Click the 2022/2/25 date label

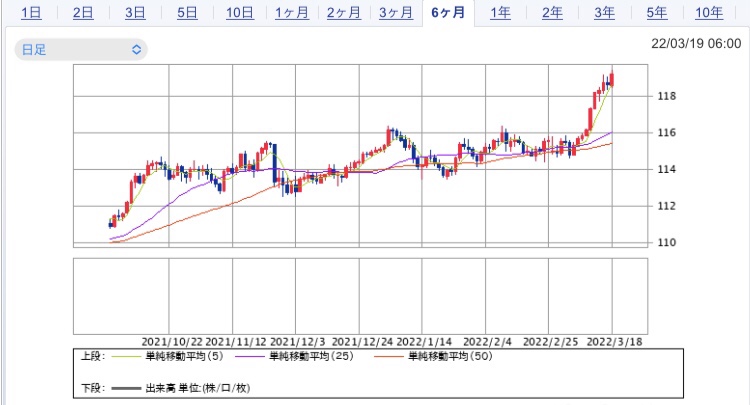551,342
